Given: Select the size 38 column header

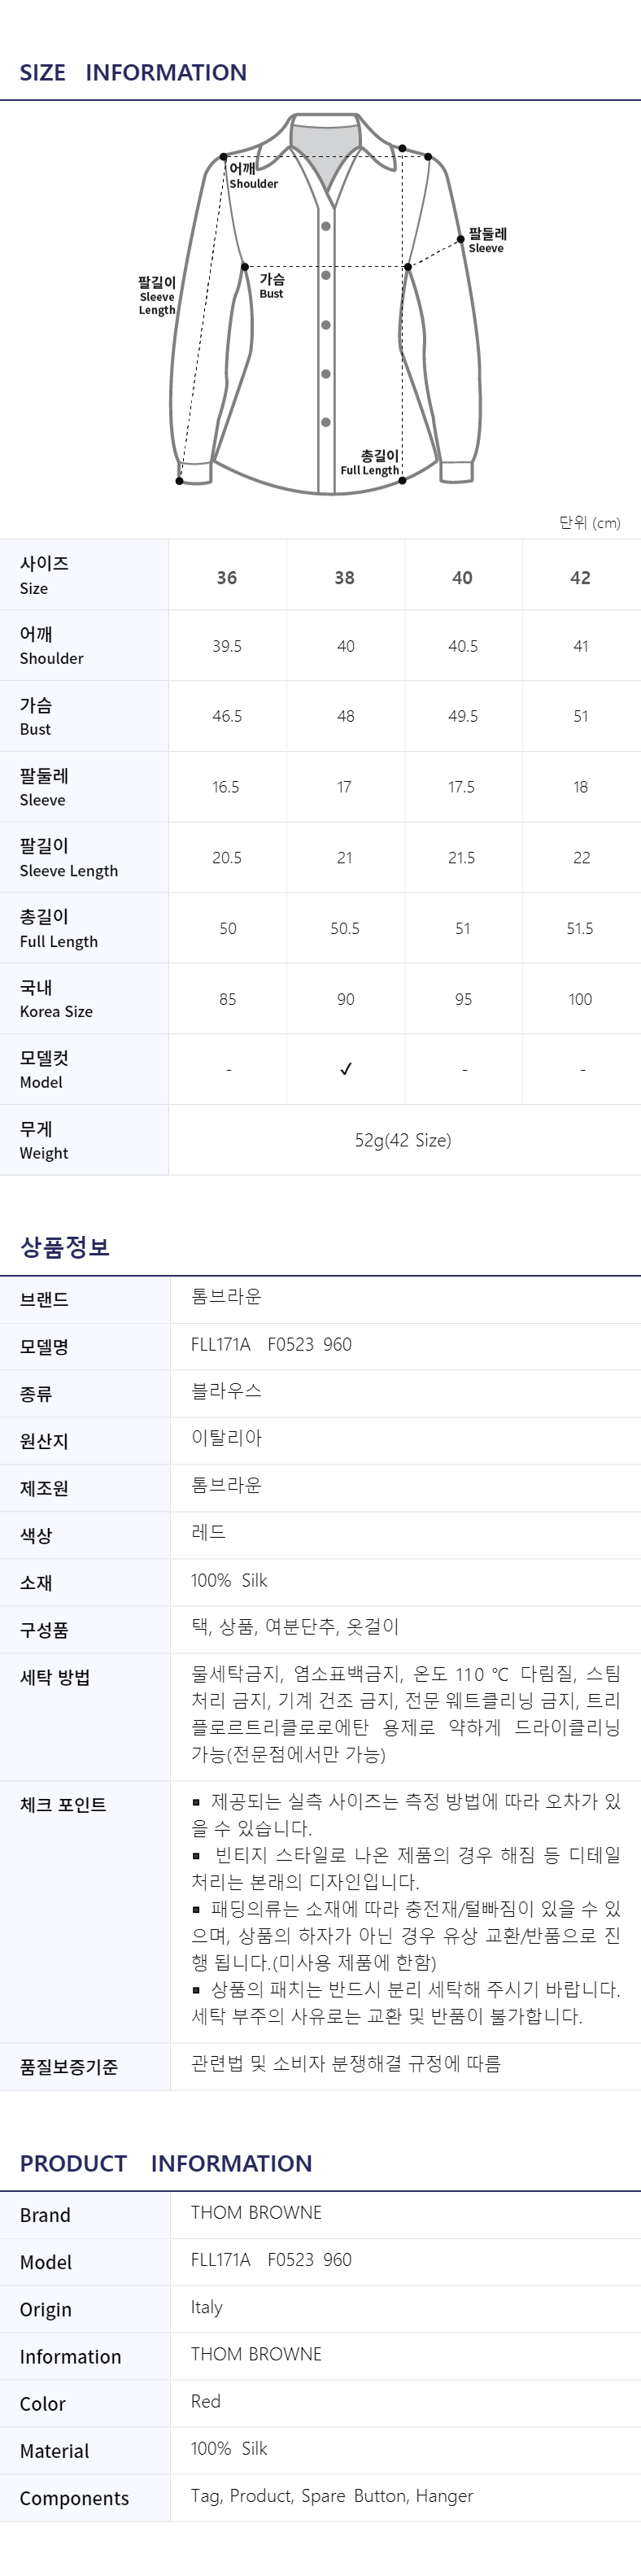Looking at the screenshot, I should (345, 577).
